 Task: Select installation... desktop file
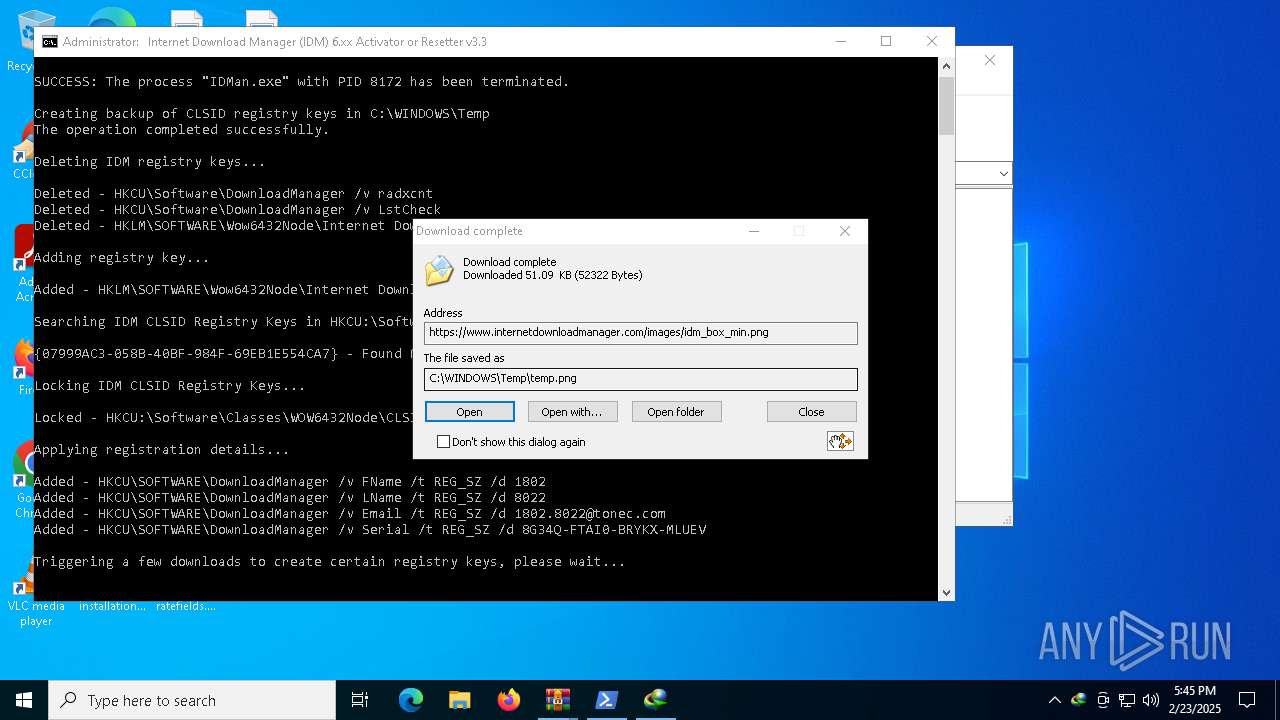point(112,606)
